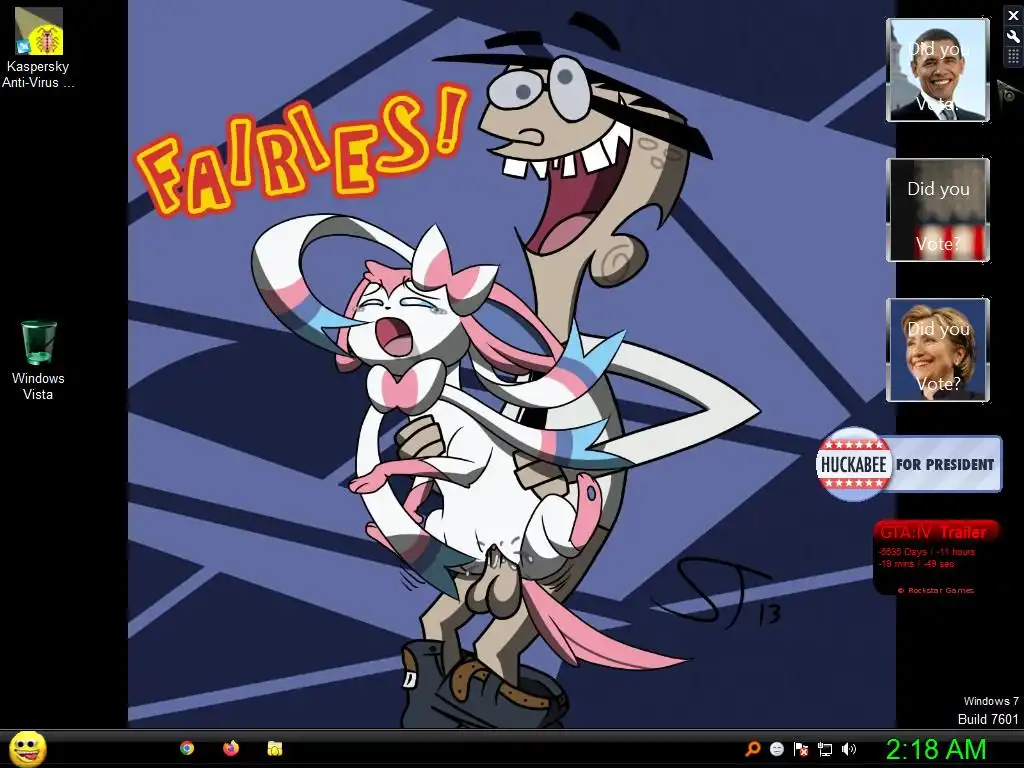Click the Obama Did you Vote gadget

pos(938,70)
